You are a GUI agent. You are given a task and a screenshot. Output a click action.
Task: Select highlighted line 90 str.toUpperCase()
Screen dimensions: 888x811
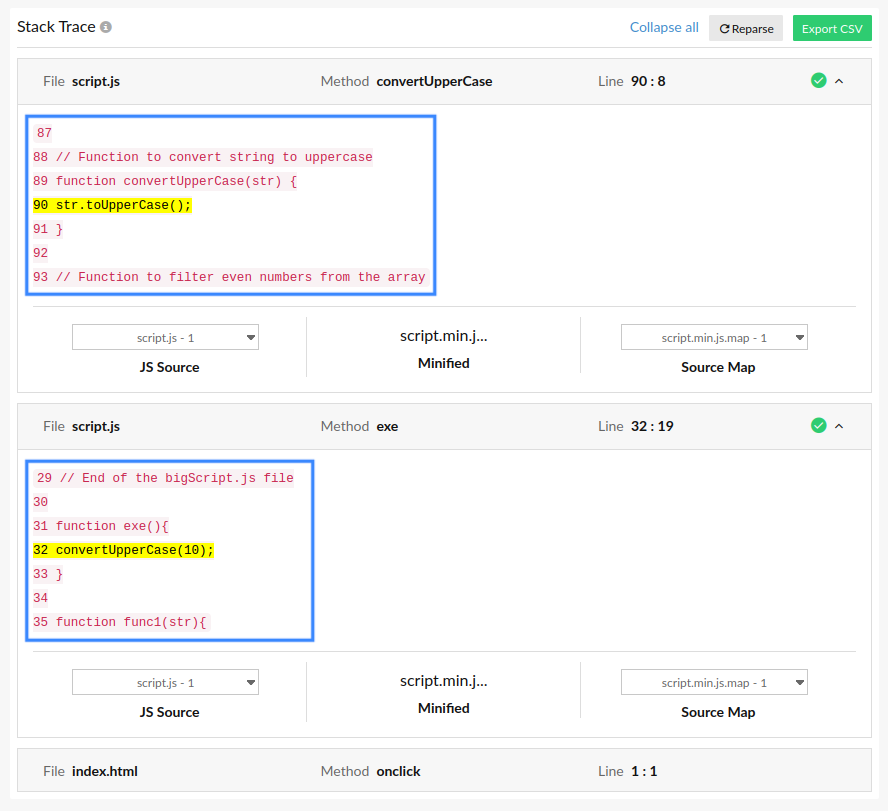click(x=110, y=205)
